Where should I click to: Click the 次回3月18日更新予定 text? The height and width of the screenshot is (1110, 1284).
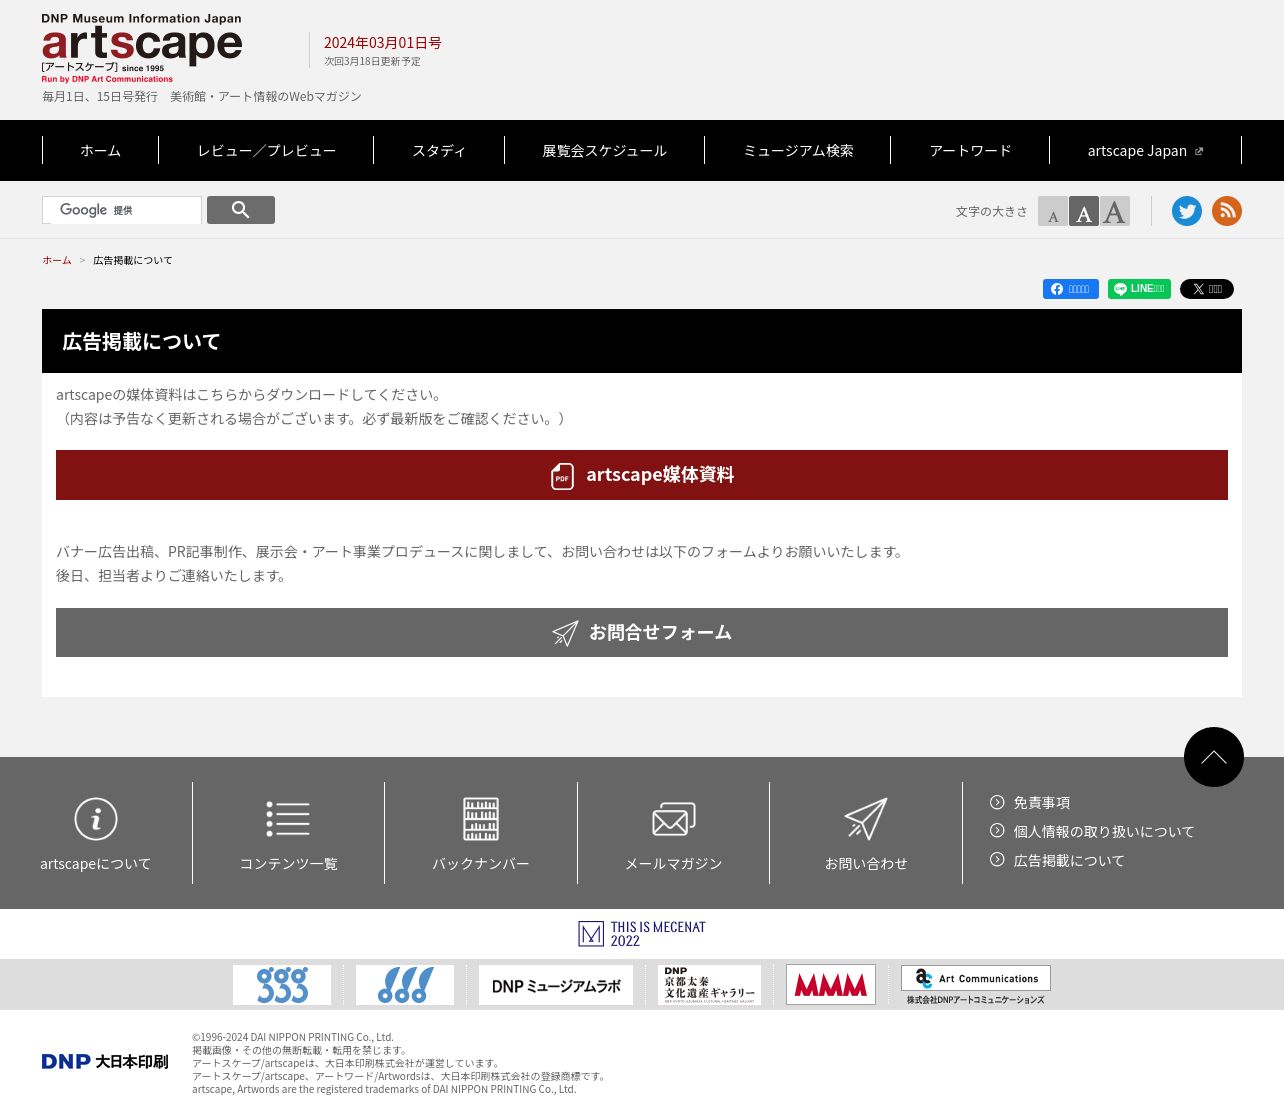pos(372,62)
